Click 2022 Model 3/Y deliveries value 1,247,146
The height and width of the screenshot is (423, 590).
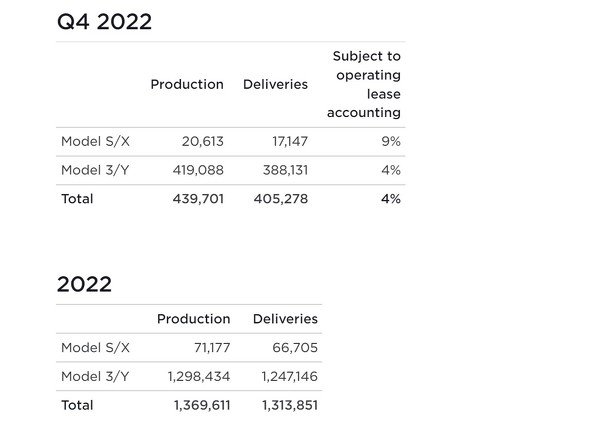(290, 376)
